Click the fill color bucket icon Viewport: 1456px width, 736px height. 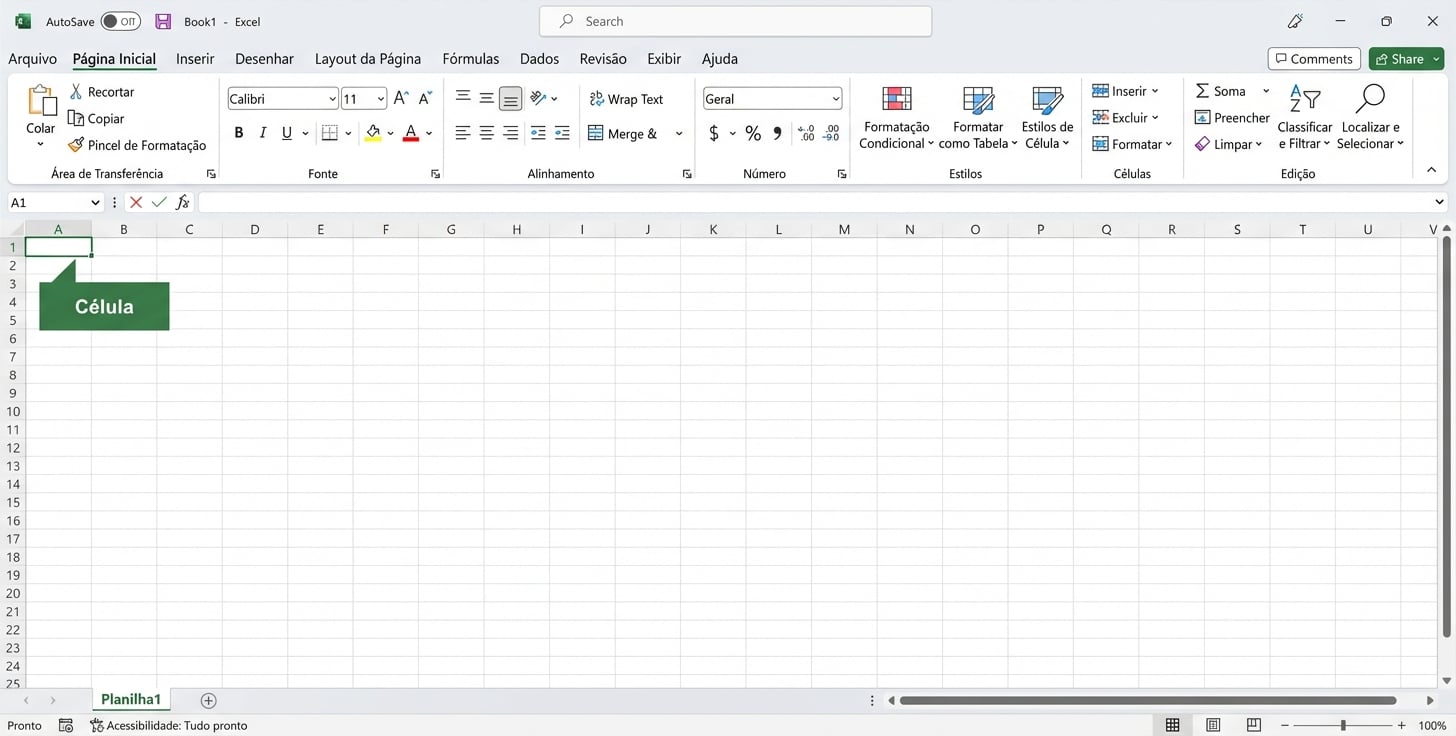(x=373, y=133)
